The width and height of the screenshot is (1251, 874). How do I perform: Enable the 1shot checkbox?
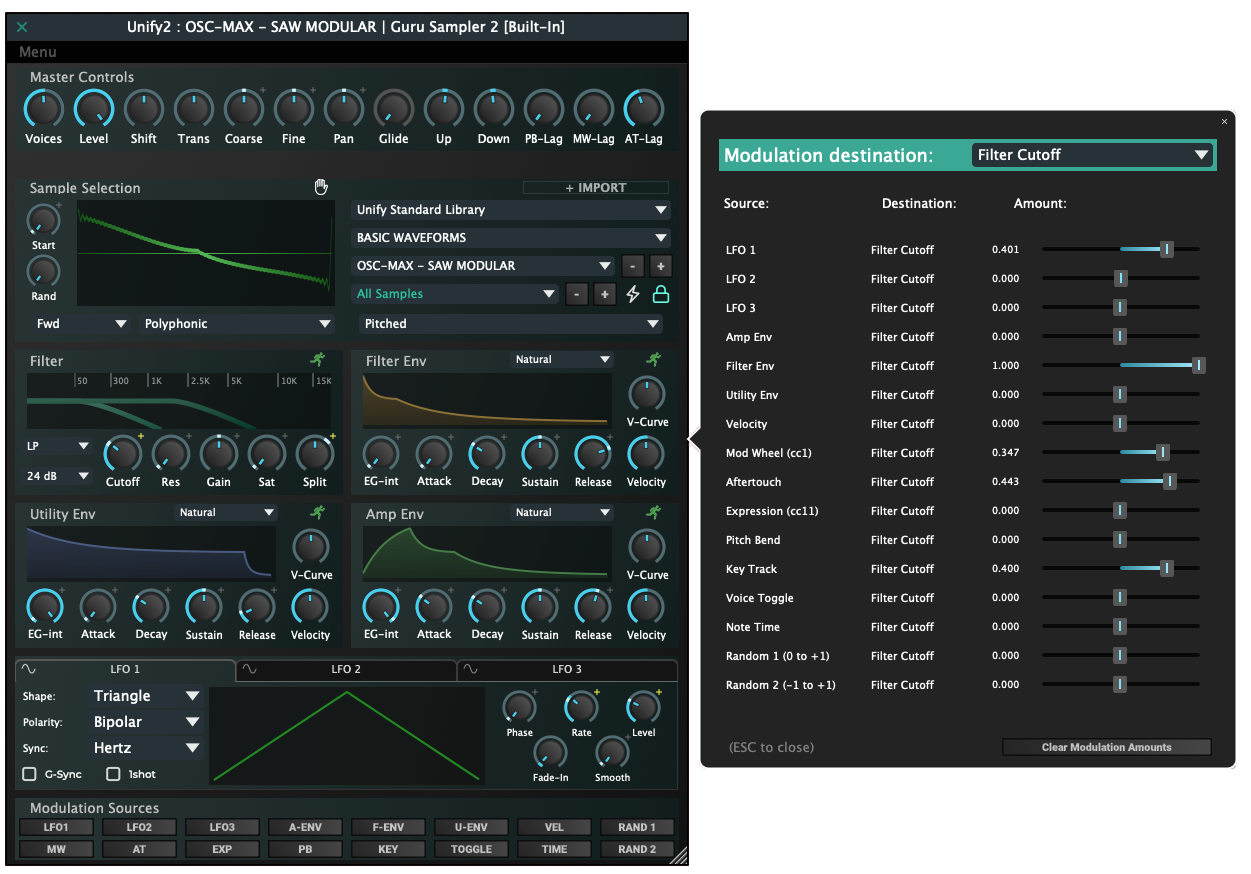[x=113, y=774]
